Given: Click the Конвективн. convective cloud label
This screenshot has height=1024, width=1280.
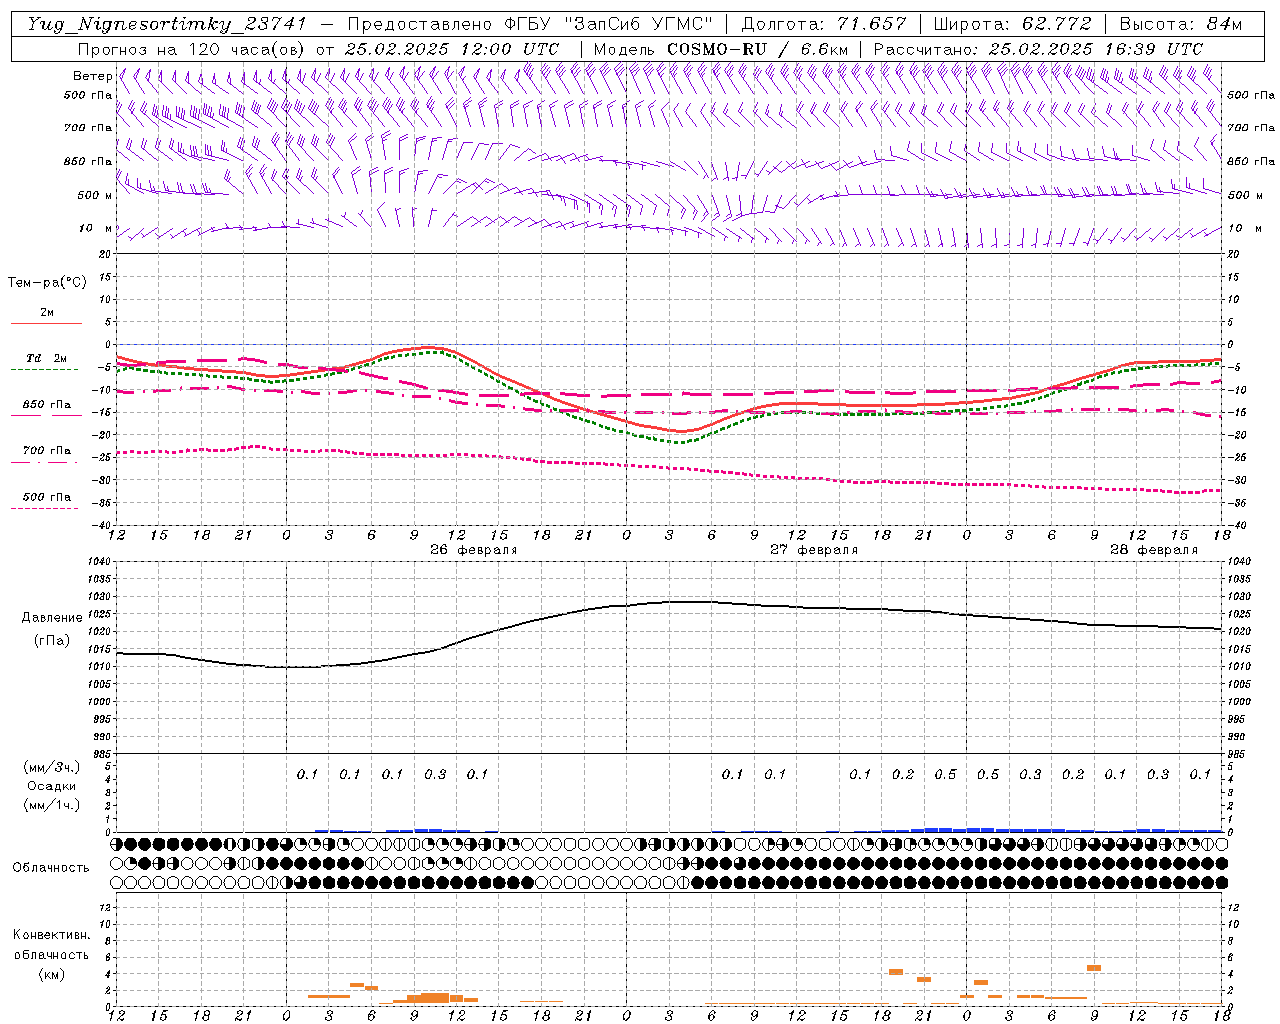Looking at the screenshot, I should point(51,935).
